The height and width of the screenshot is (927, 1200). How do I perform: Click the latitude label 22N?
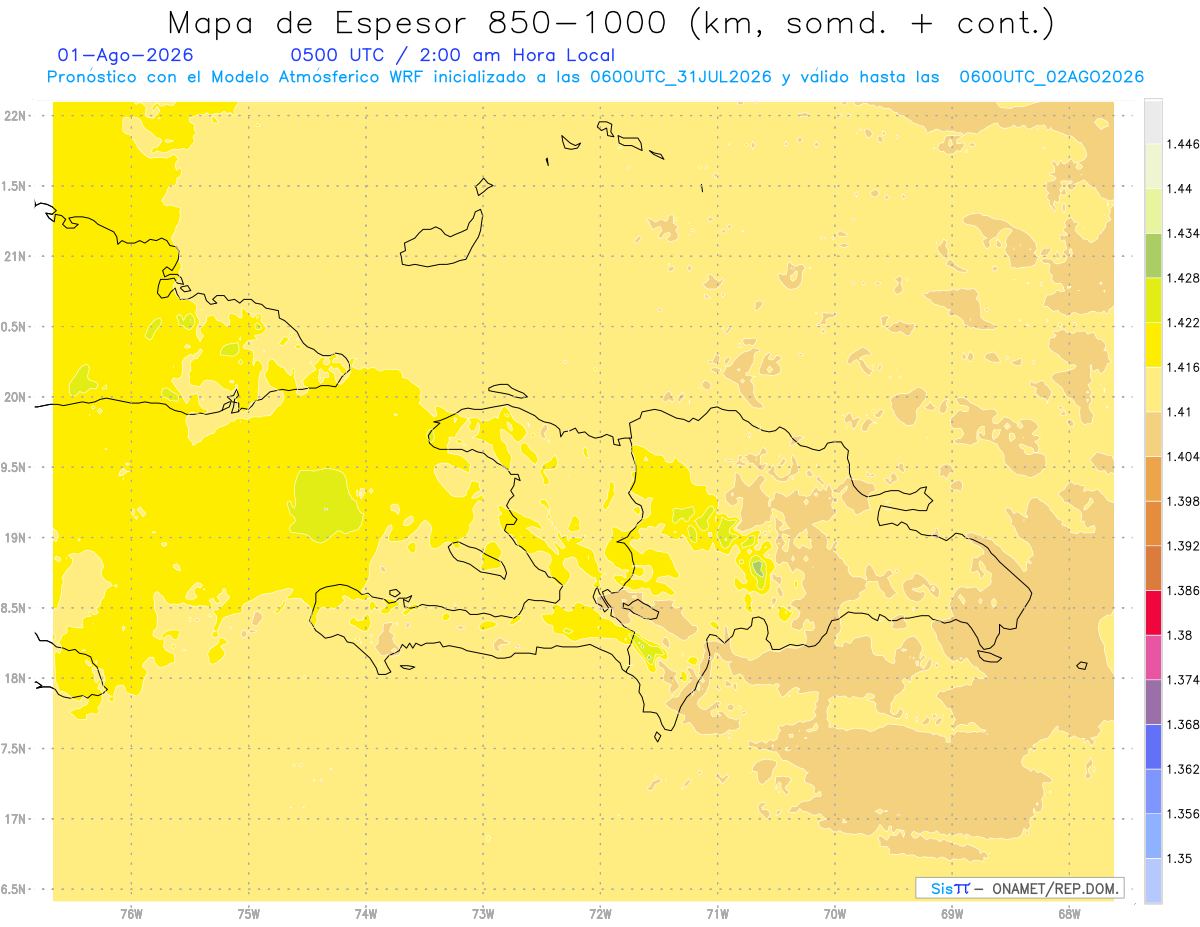pos(16,115)
